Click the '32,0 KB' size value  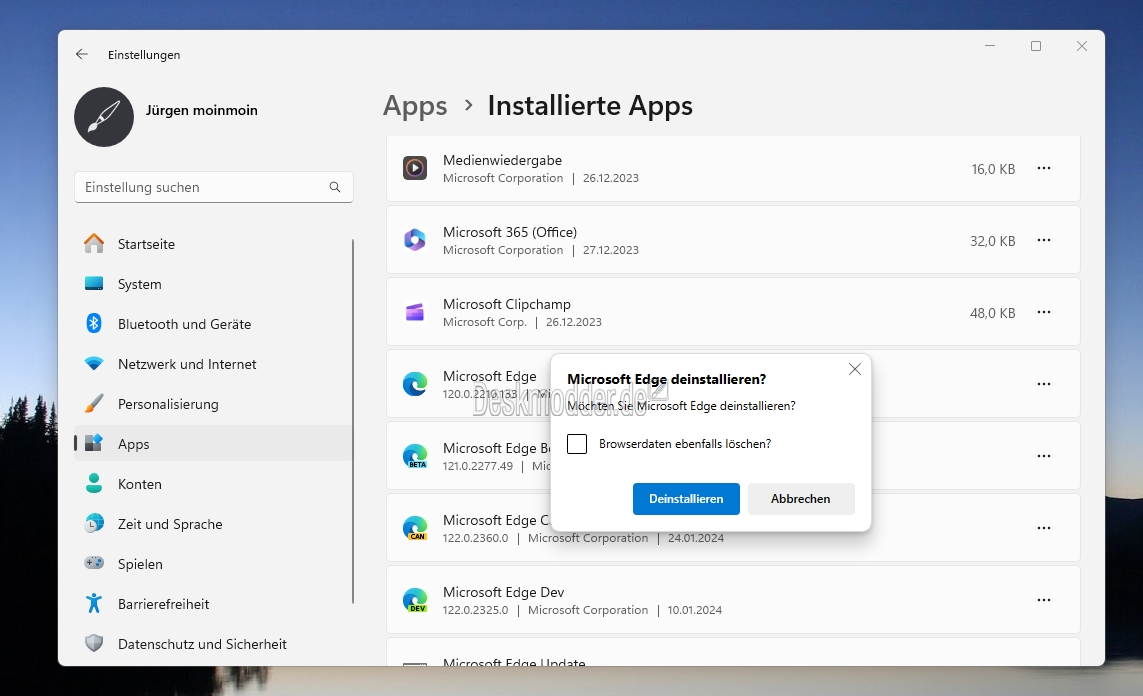point(992,241)
